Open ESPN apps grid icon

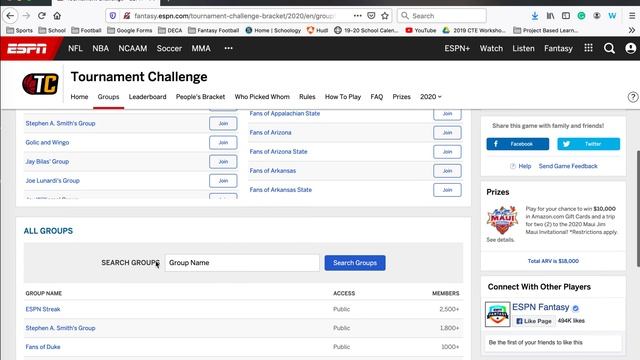pyautogui.click(x=588, y=48)
